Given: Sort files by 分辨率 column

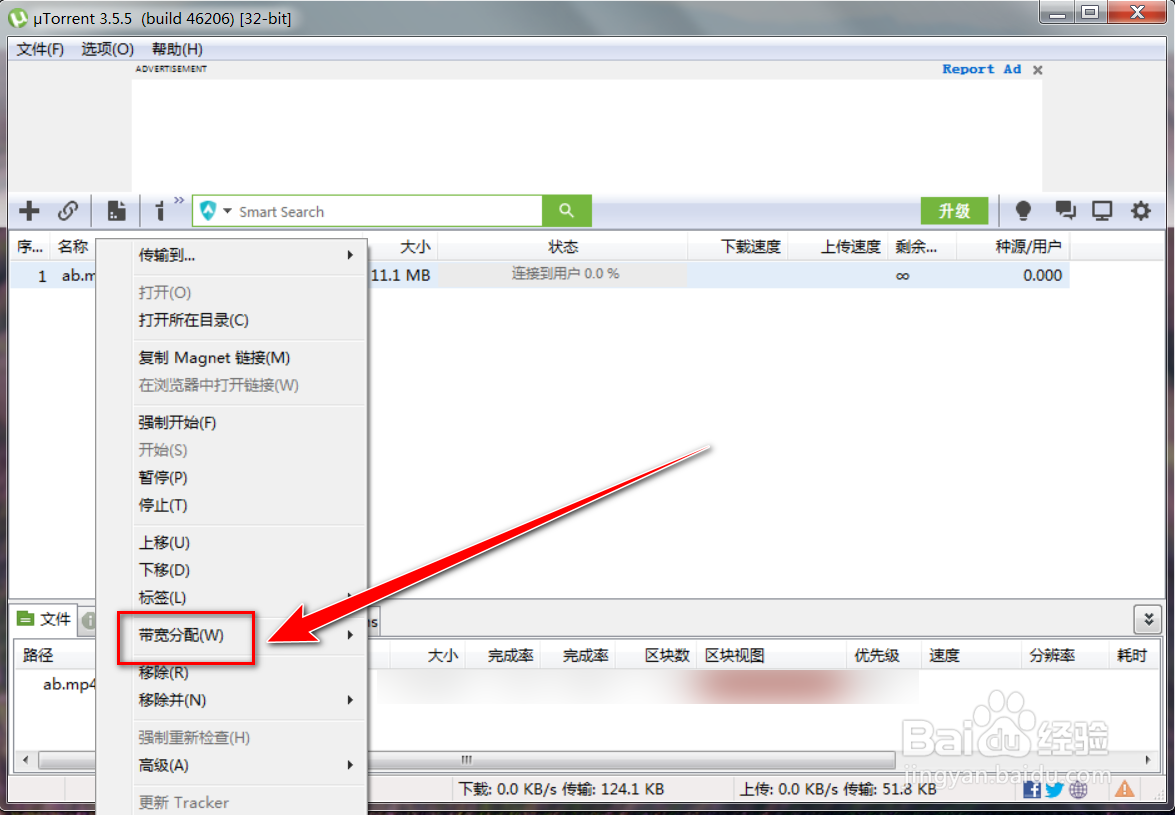Looking at the screenshot, I should tap(1066, 655).
